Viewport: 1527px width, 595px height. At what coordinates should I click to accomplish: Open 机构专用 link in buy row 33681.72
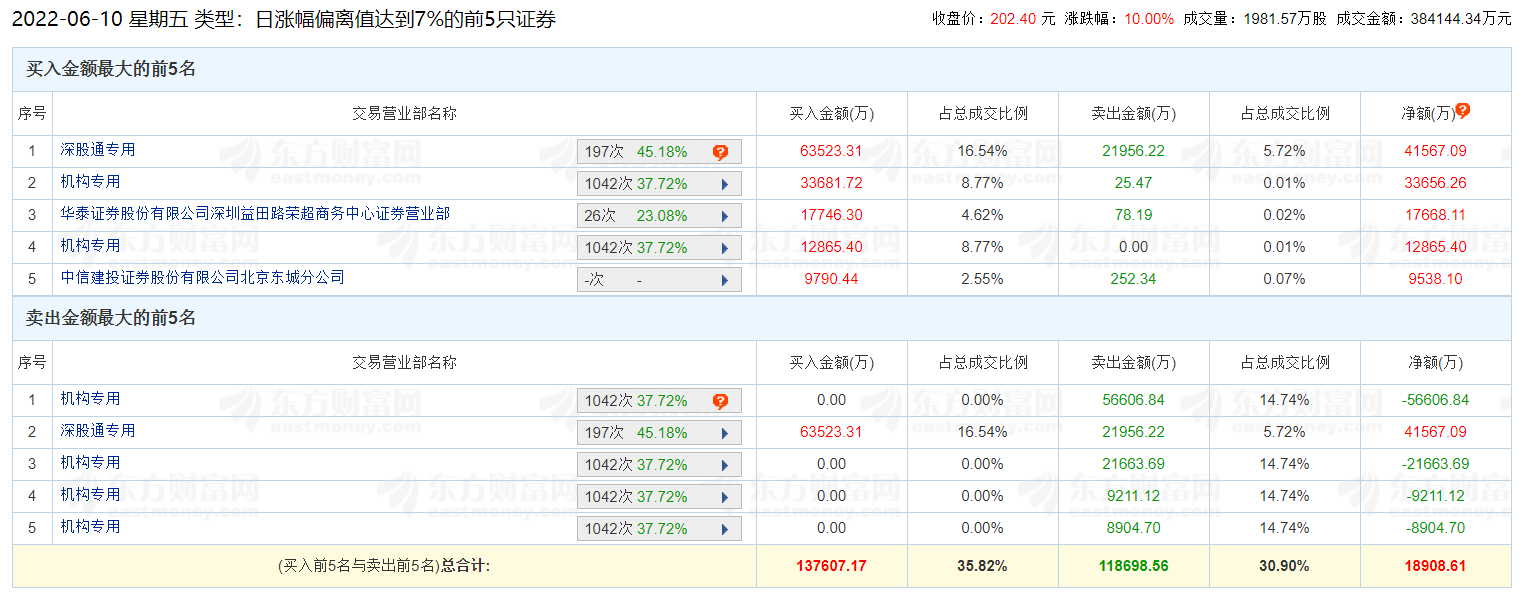click(x=90, y=182)
